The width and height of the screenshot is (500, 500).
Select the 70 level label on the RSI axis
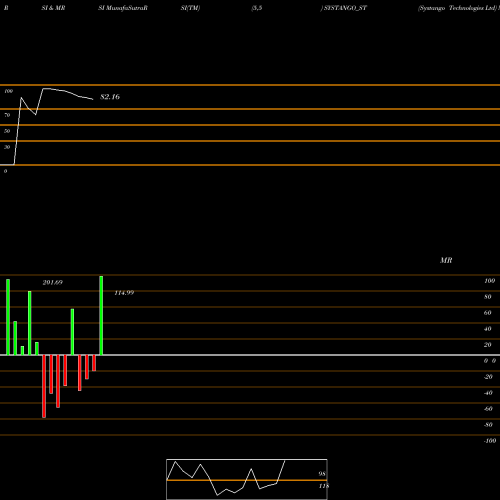pyautogui.click(x=7, y=115)
